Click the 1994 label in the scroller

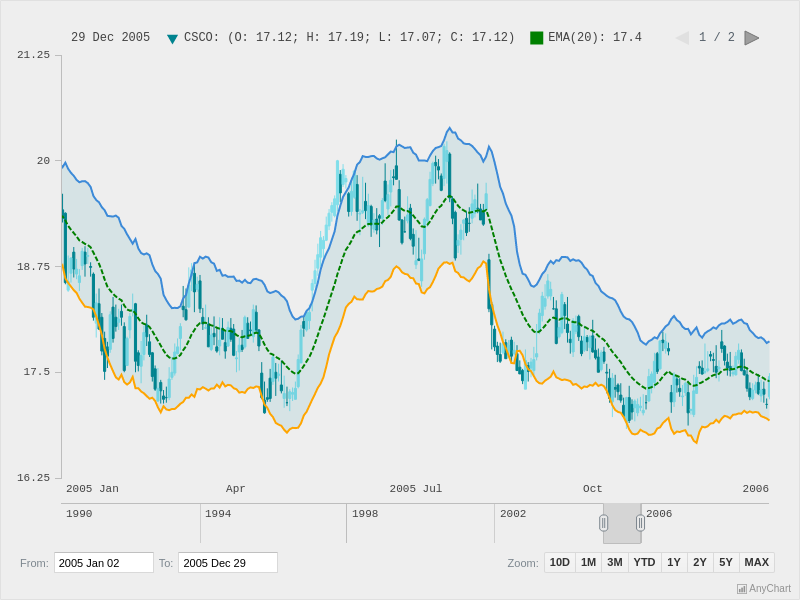pyautogui.click(x=218, y=514)
